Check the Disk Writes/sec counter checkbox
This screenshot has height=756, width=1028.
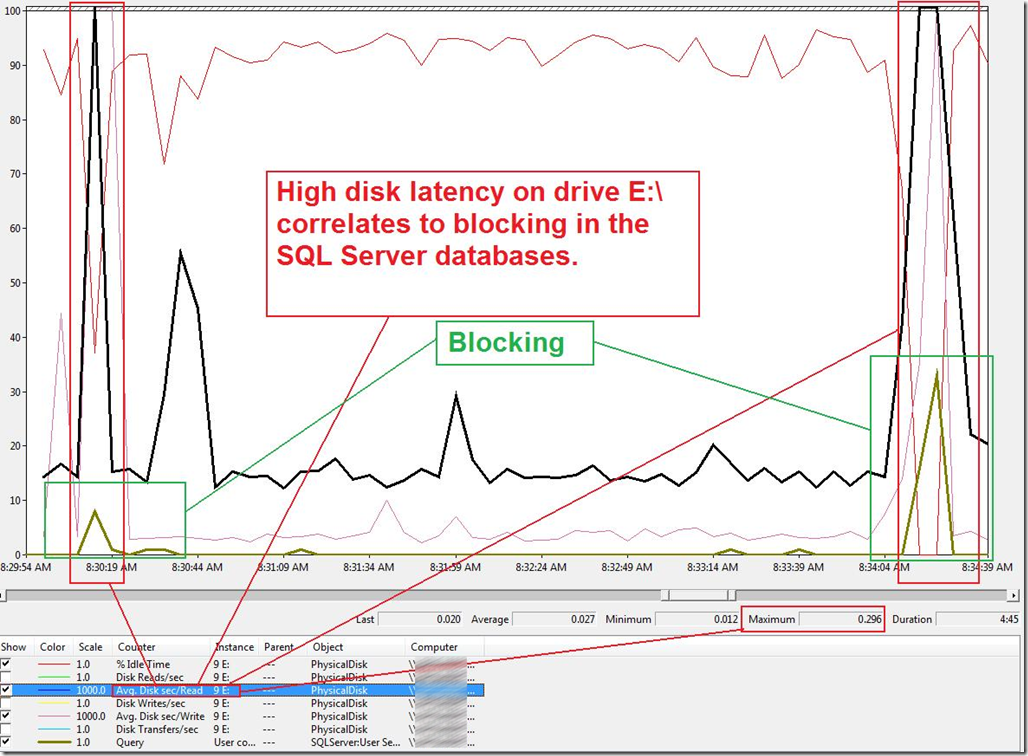(x=6, y=704)
